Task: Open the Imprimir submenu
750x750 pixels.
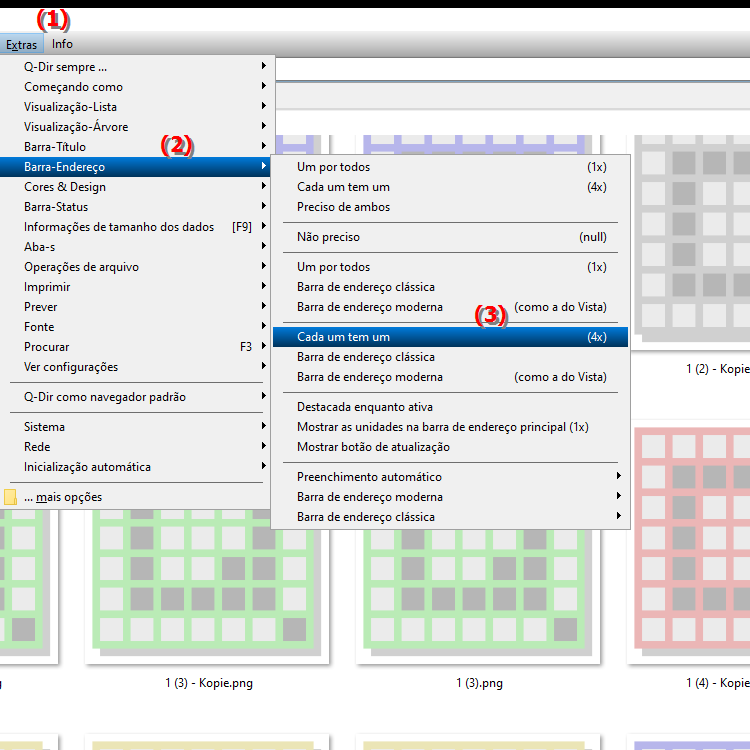Action: [137, 287]
